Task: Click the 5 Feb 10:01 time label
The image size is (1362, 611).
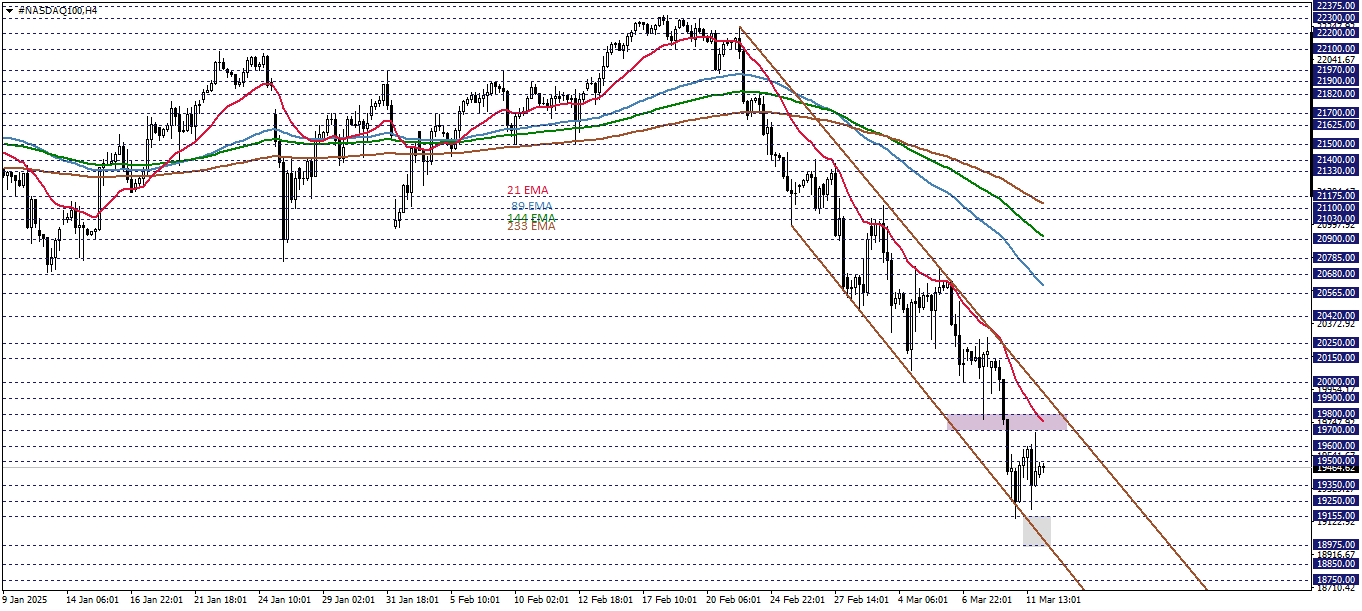Action: tap(475, 600)
